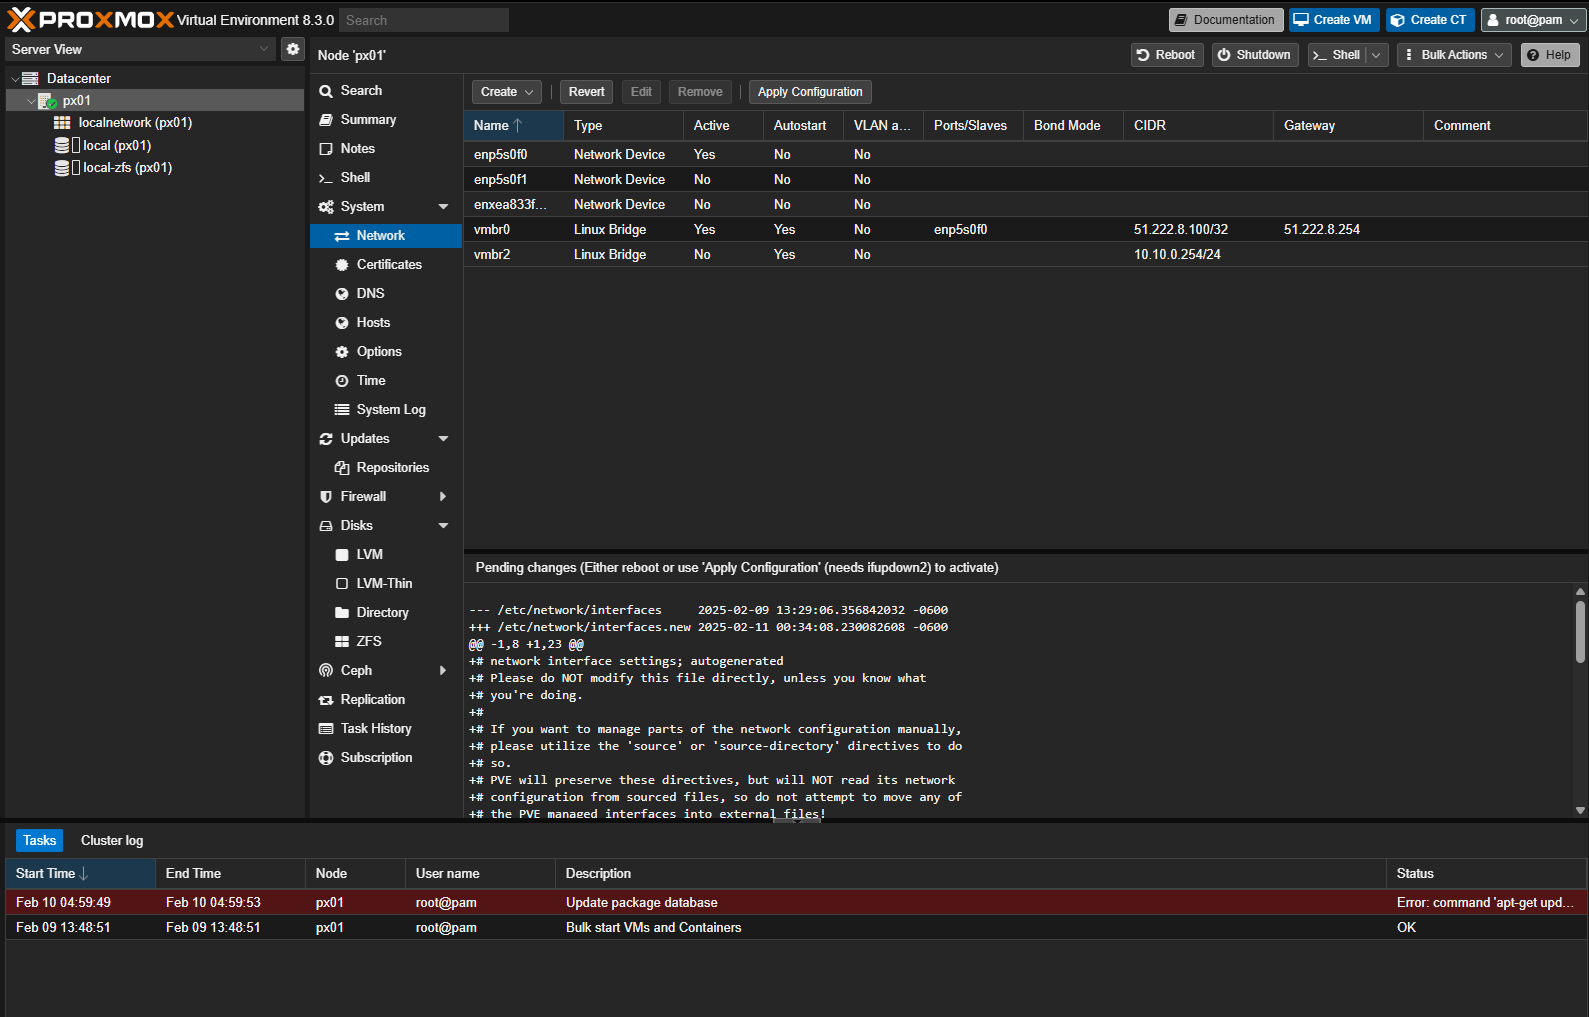Click the Time clock icon
This screenshot has height=1017, width=1589.
pyautogui.click(x=342, y=380)
